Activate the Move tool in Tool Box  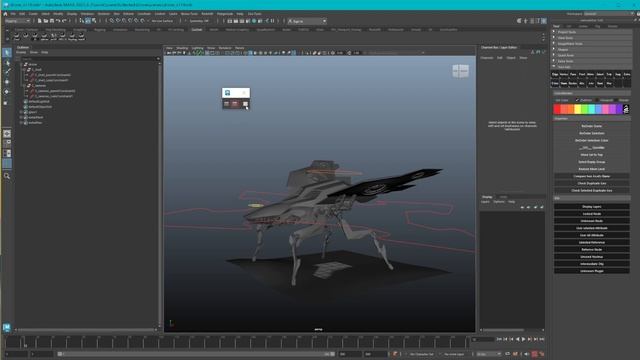(7, 82)
